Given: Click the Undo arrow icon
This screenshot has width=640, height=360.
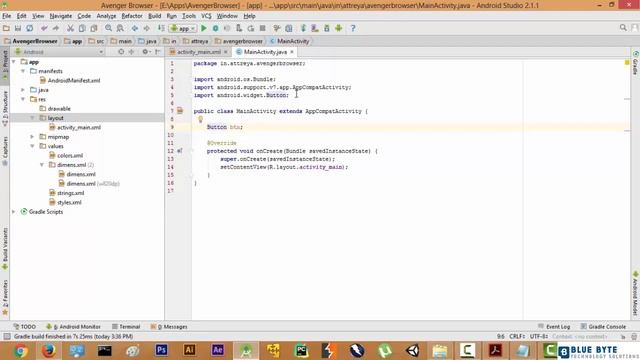Looking at the screenshot, I should [x=44, y=28].
